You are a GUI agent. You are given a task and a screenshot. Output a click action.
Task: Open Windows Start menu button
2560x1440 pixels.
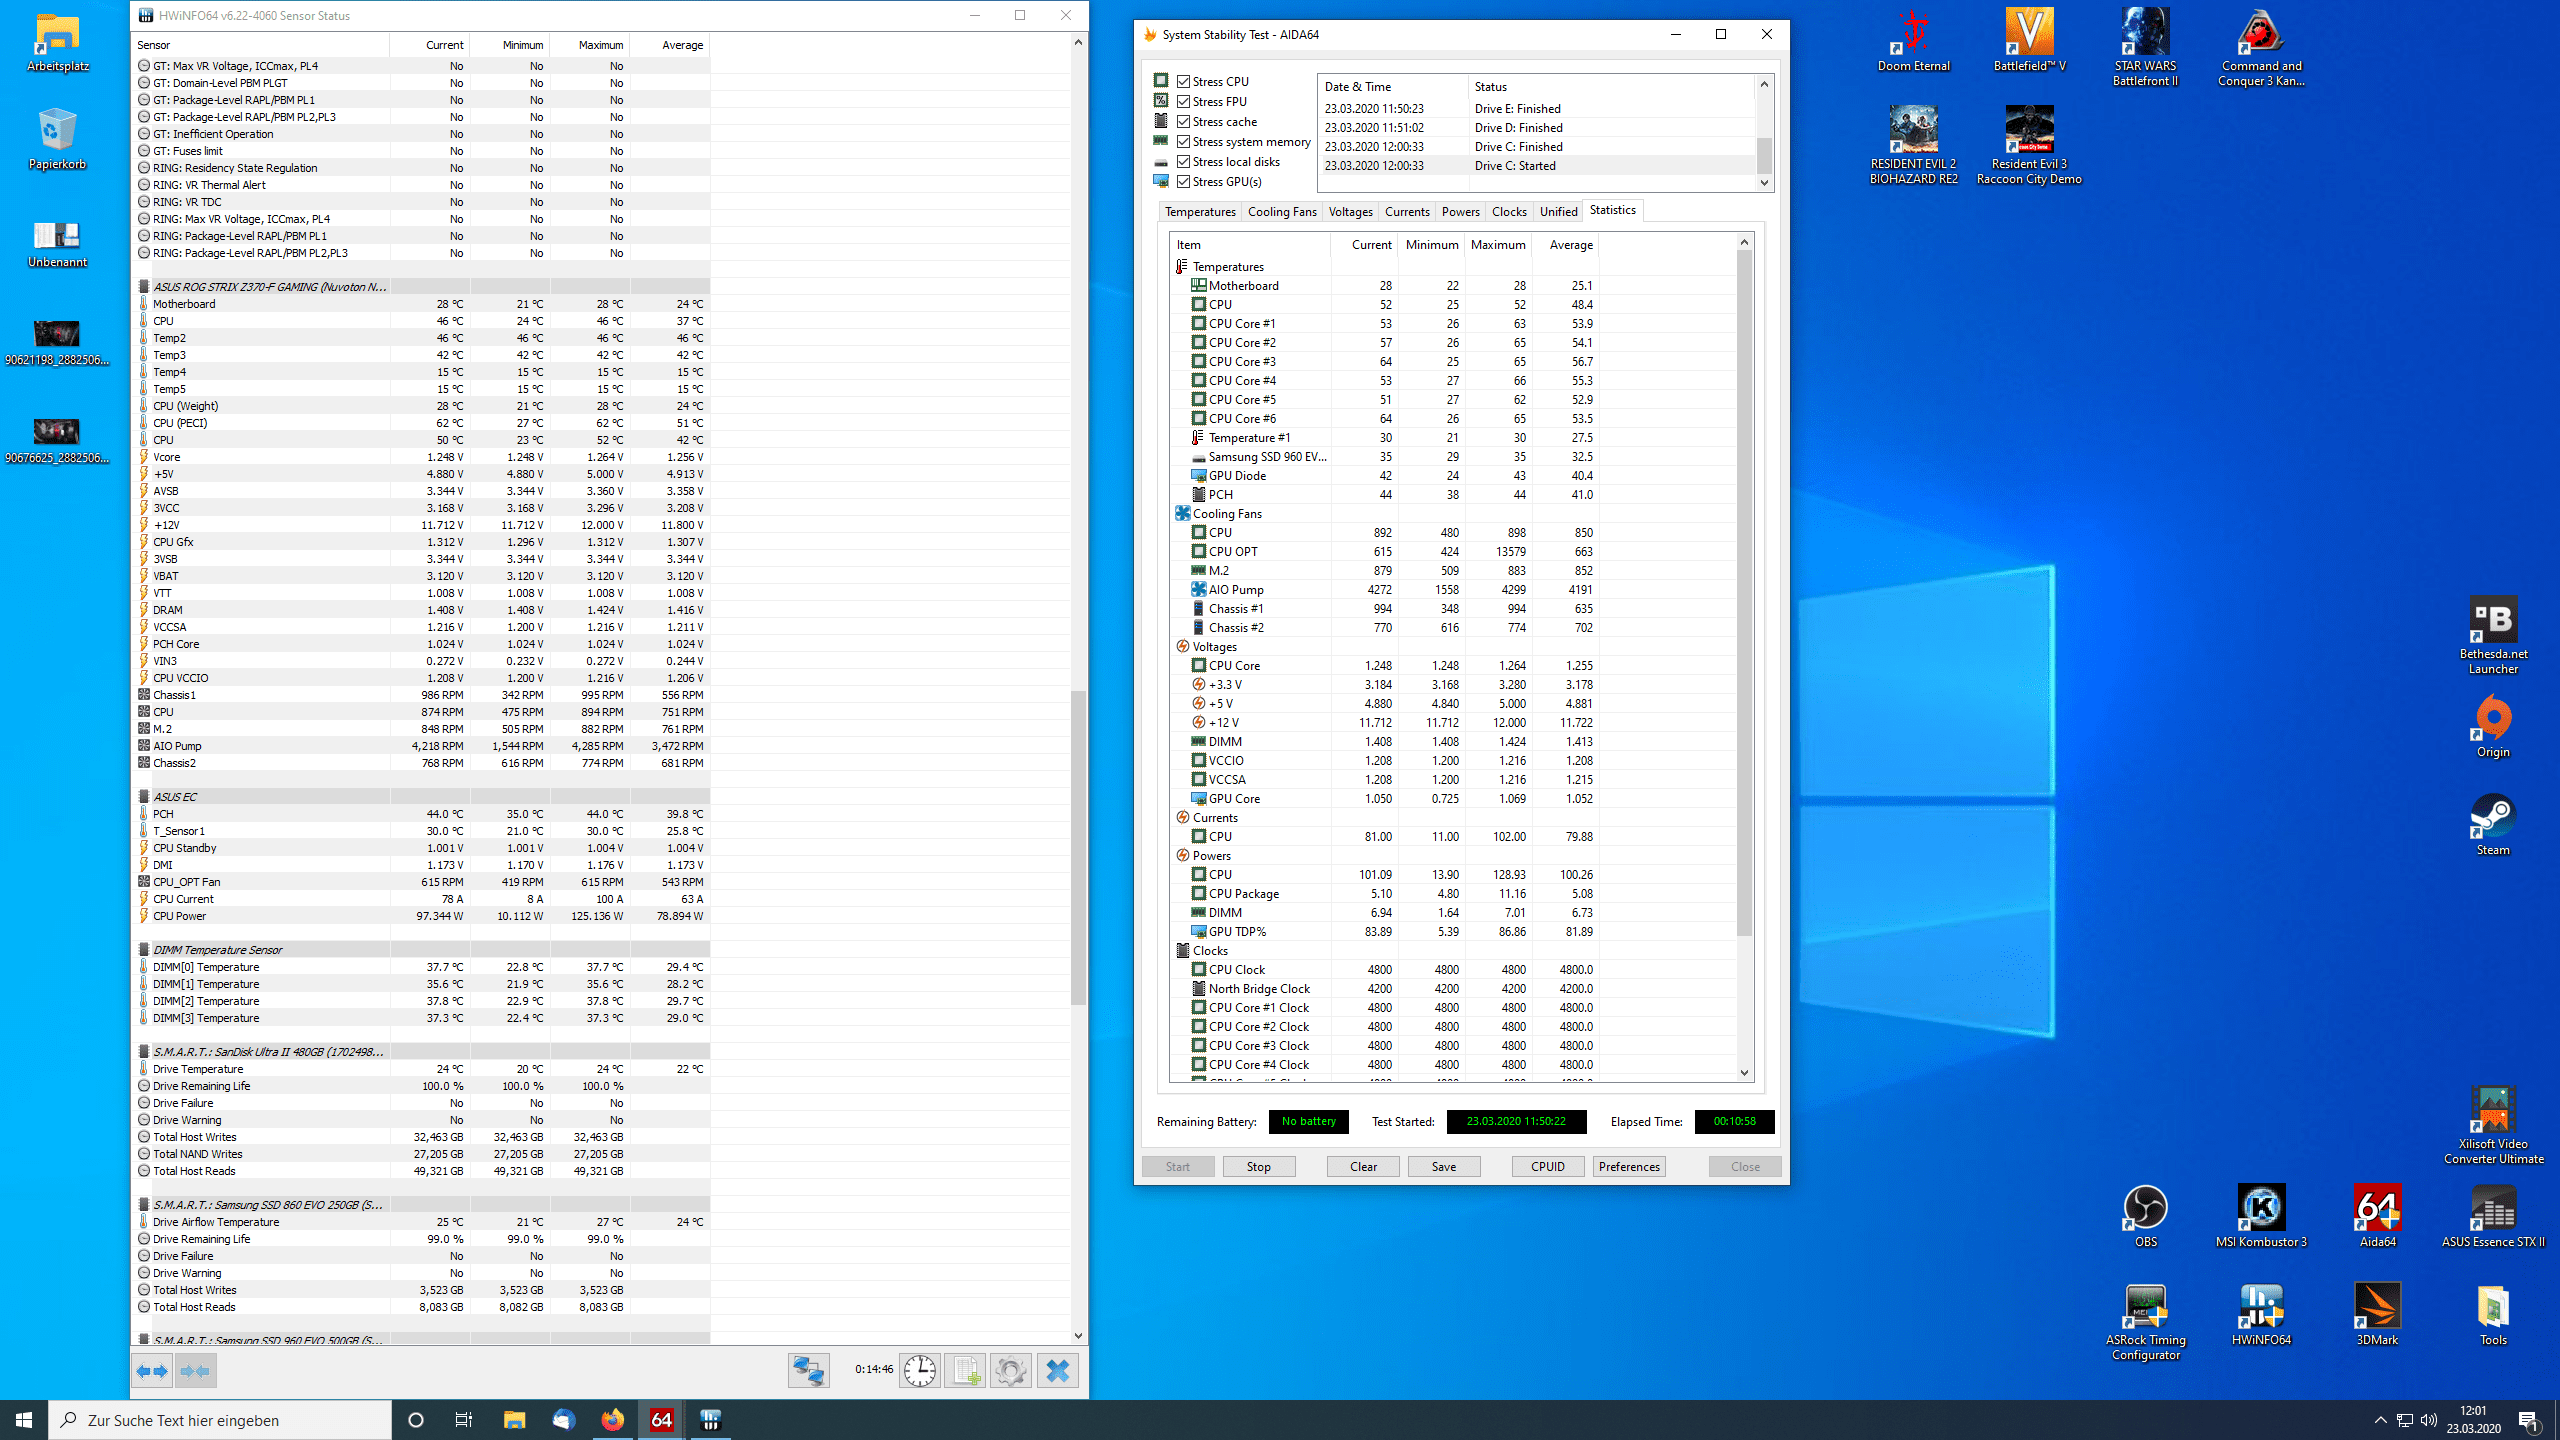[x=24, y=1420]
